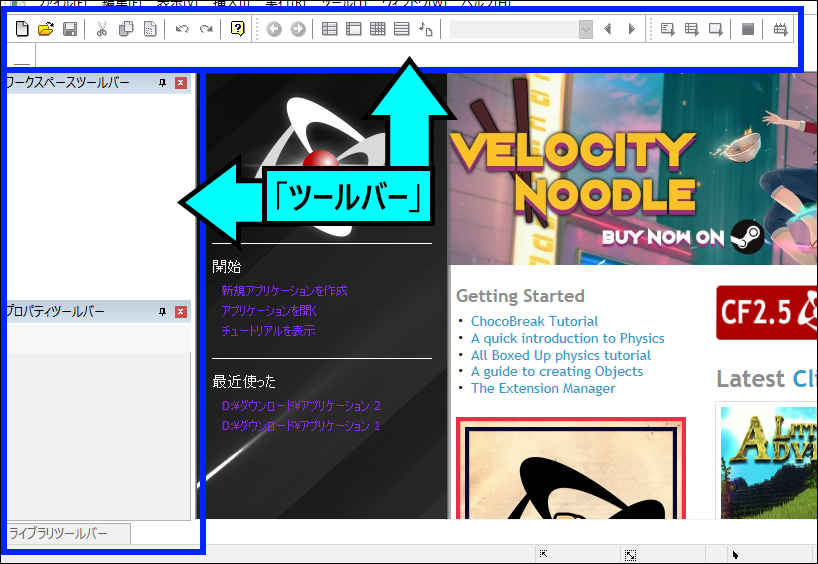Open the Frame editor icon

(354, 29)
